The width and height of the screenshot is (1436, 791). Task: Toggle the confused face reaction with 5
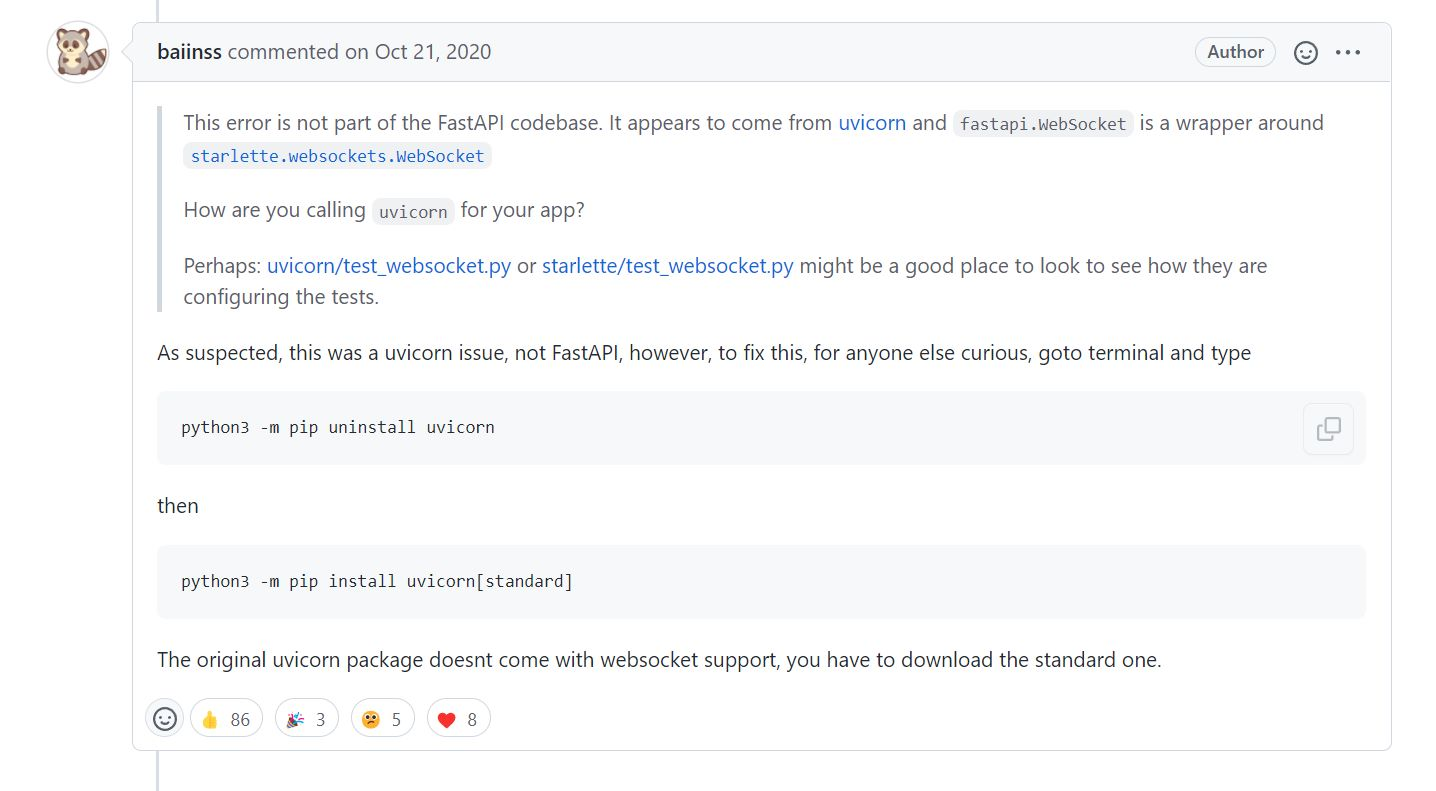(383, 719)
